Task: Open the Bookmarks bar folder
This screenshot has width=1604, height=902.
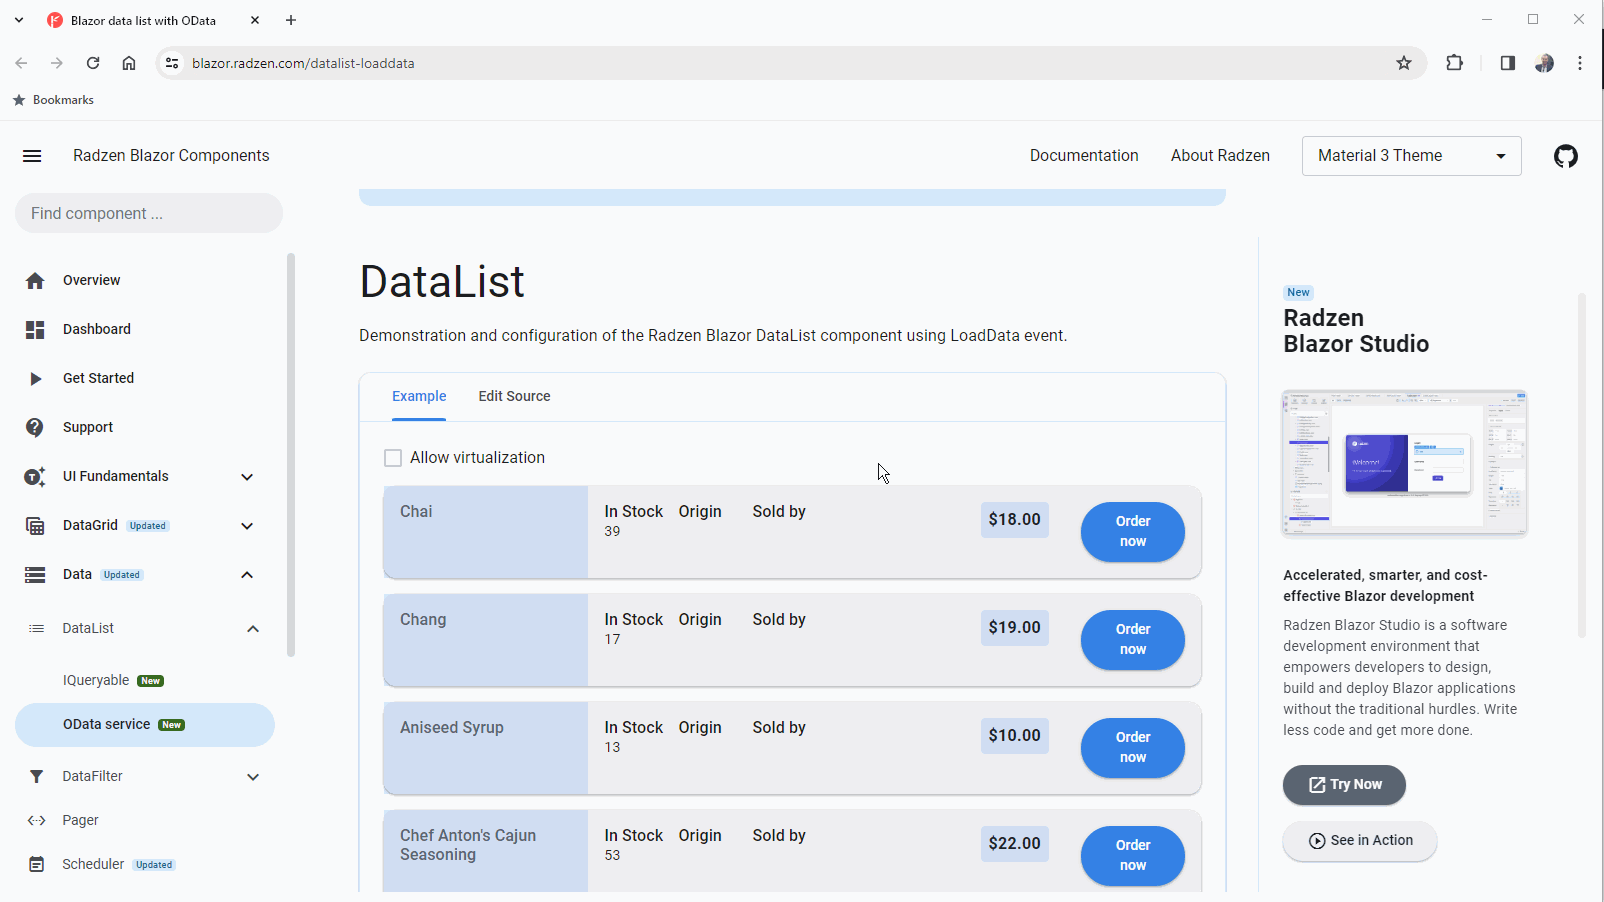Action: point(53,100)
